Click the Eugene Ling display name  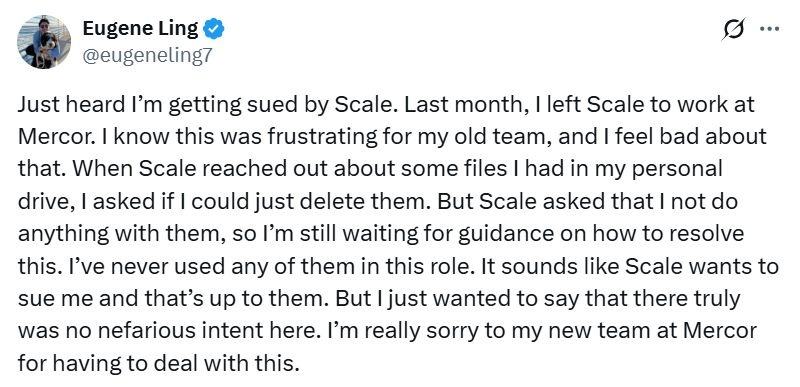tap(141, 29)
